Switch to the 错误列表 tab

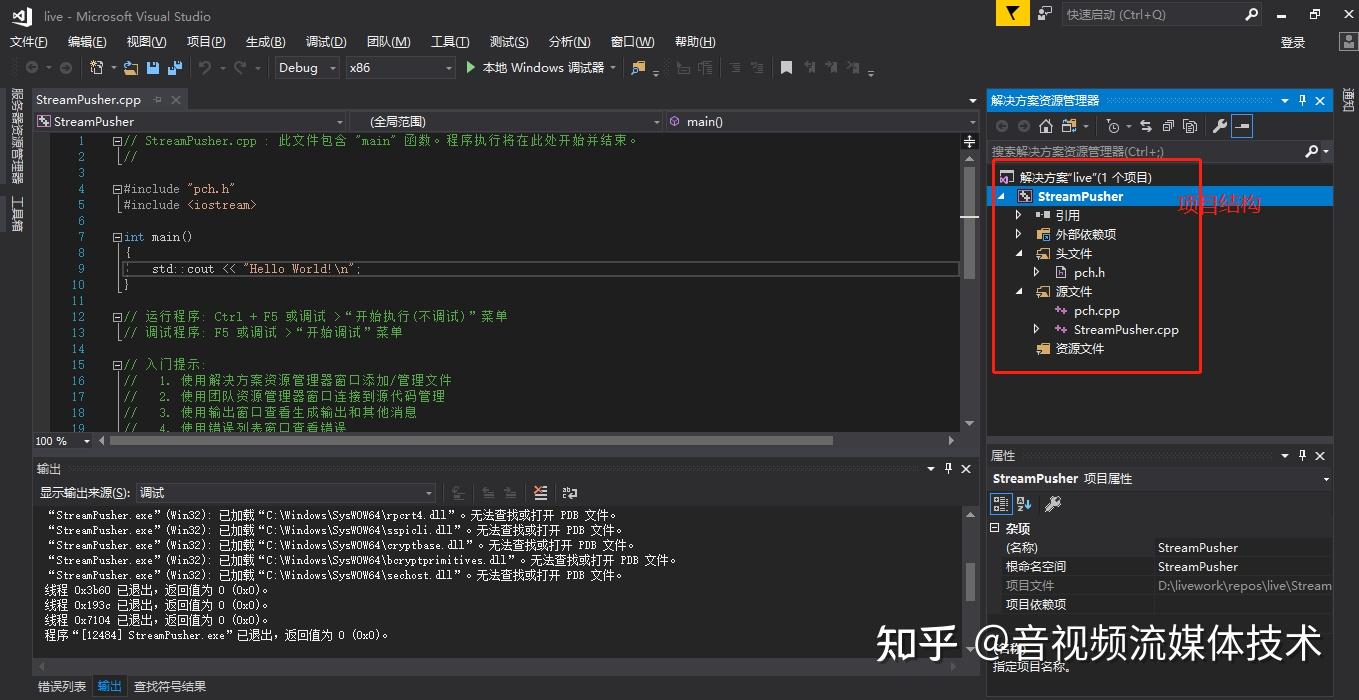(61, 686)
